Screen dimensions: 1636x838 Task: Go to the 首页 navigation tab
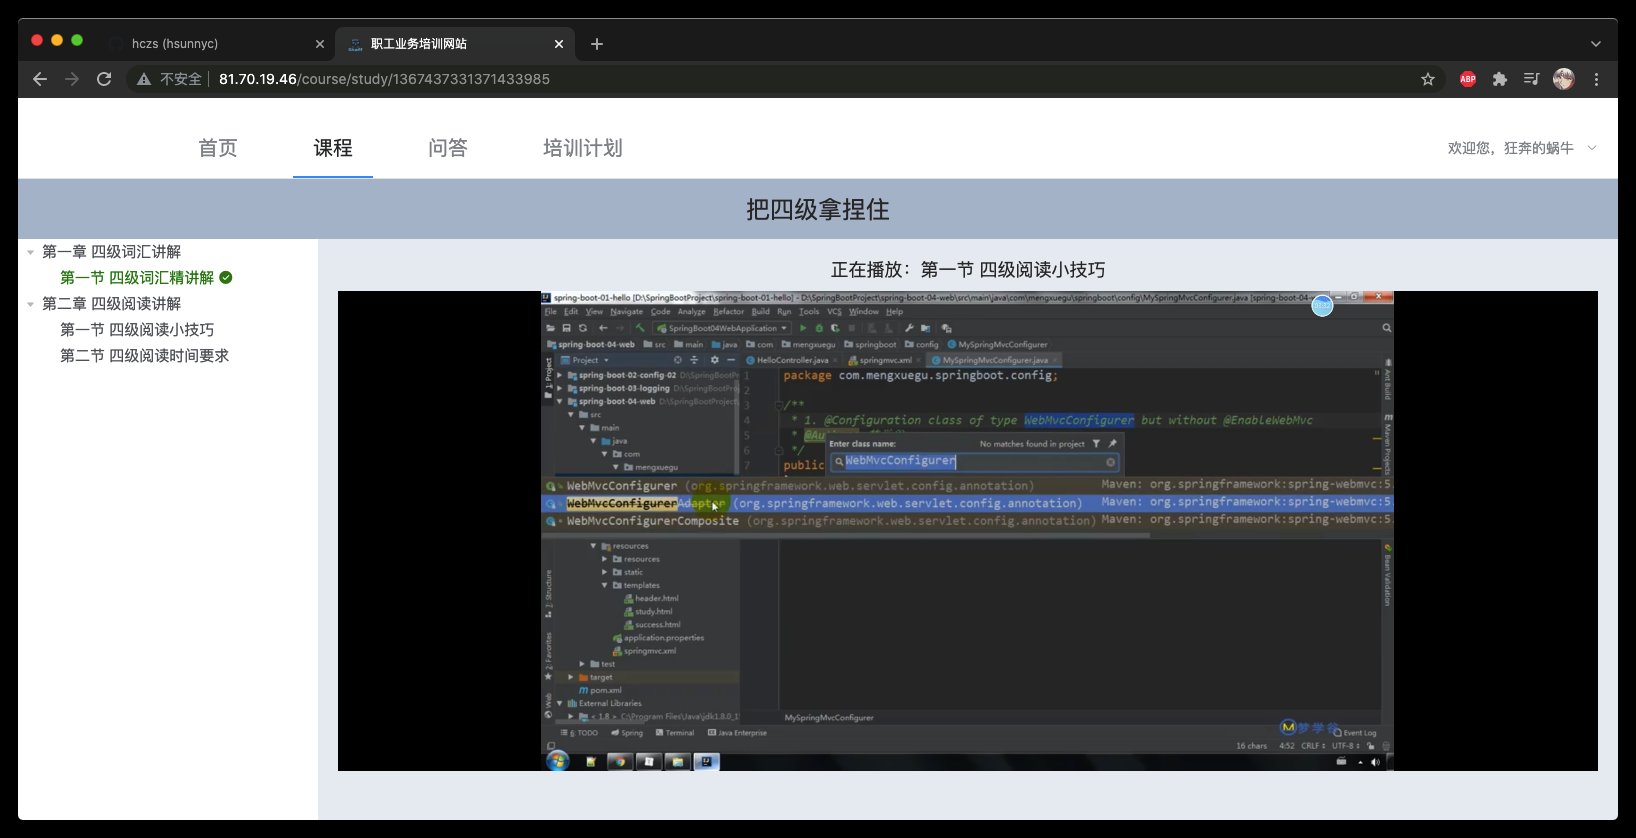(218, 148)
